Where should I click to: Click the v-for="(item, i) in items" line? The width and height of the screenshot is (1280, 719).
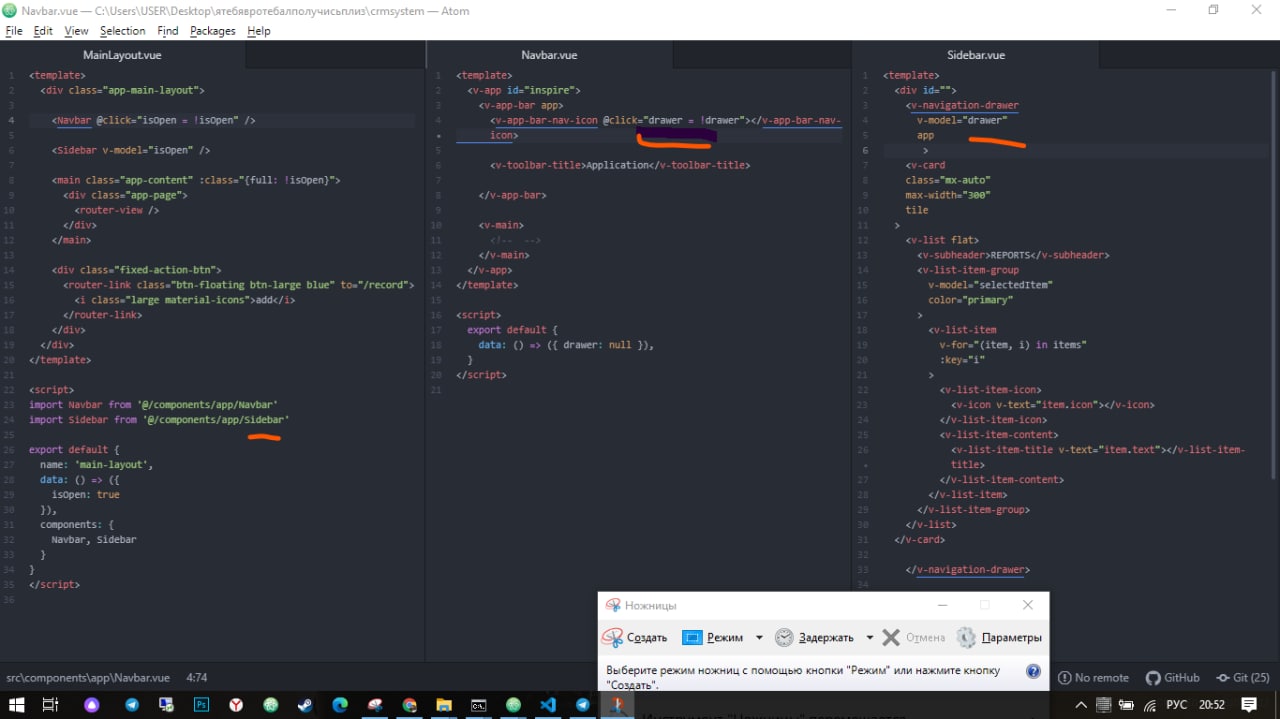[x=1013, y=345]
